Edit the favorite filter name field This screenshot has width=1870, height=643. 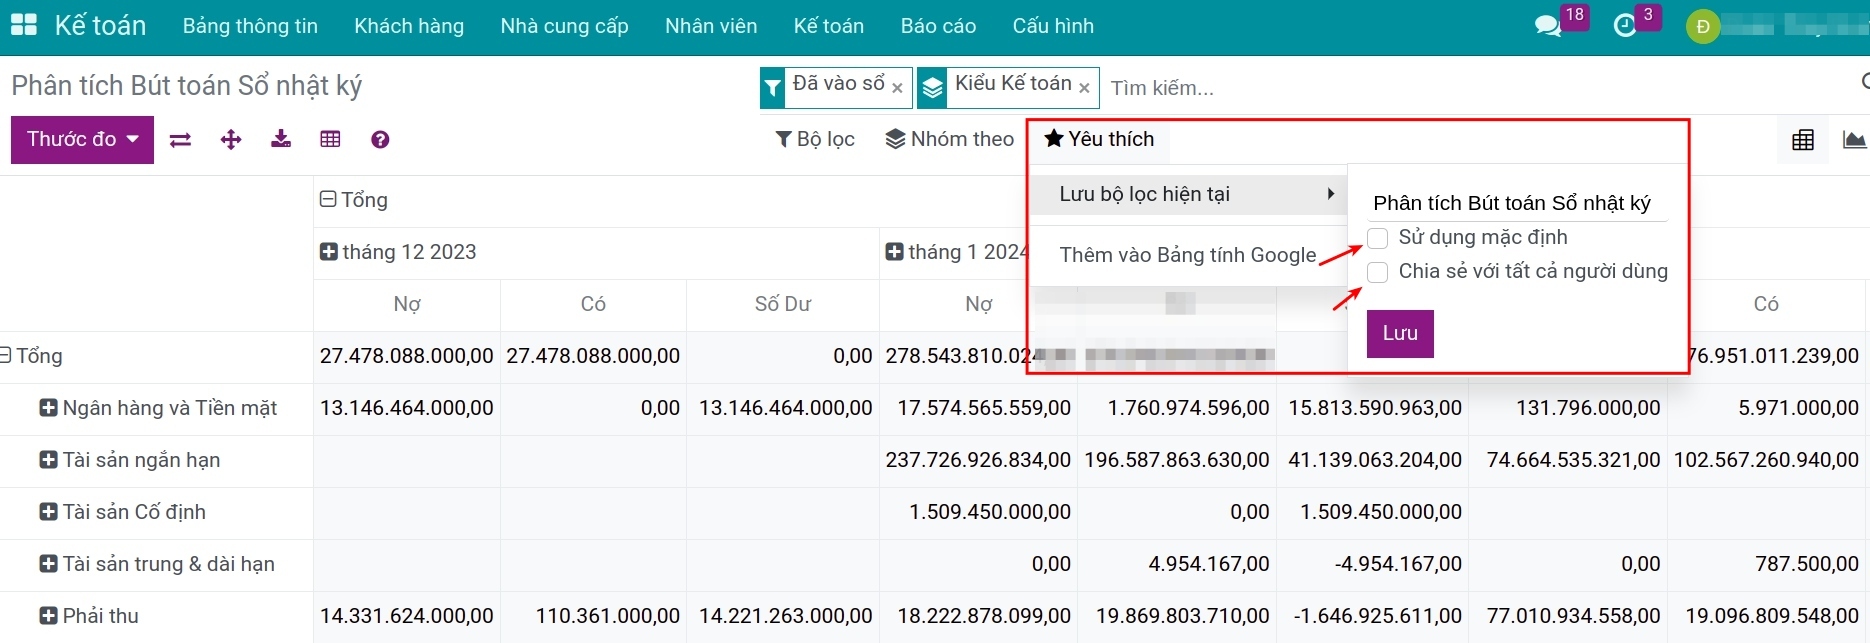pos(1516,204)
